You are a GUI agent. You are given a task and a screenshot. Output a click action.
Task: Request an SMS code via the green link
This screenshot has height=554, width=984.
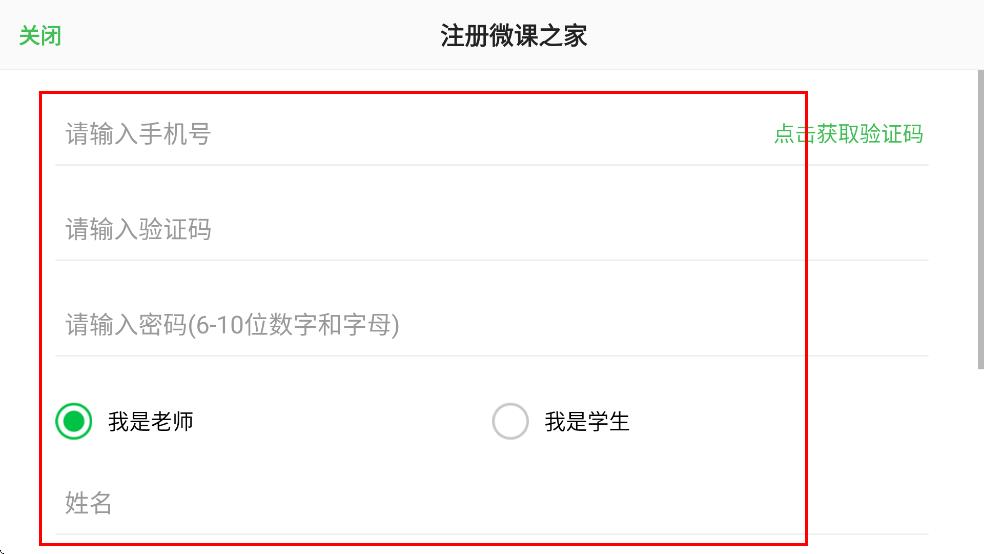pyautogui.click(x=848, y=134)
